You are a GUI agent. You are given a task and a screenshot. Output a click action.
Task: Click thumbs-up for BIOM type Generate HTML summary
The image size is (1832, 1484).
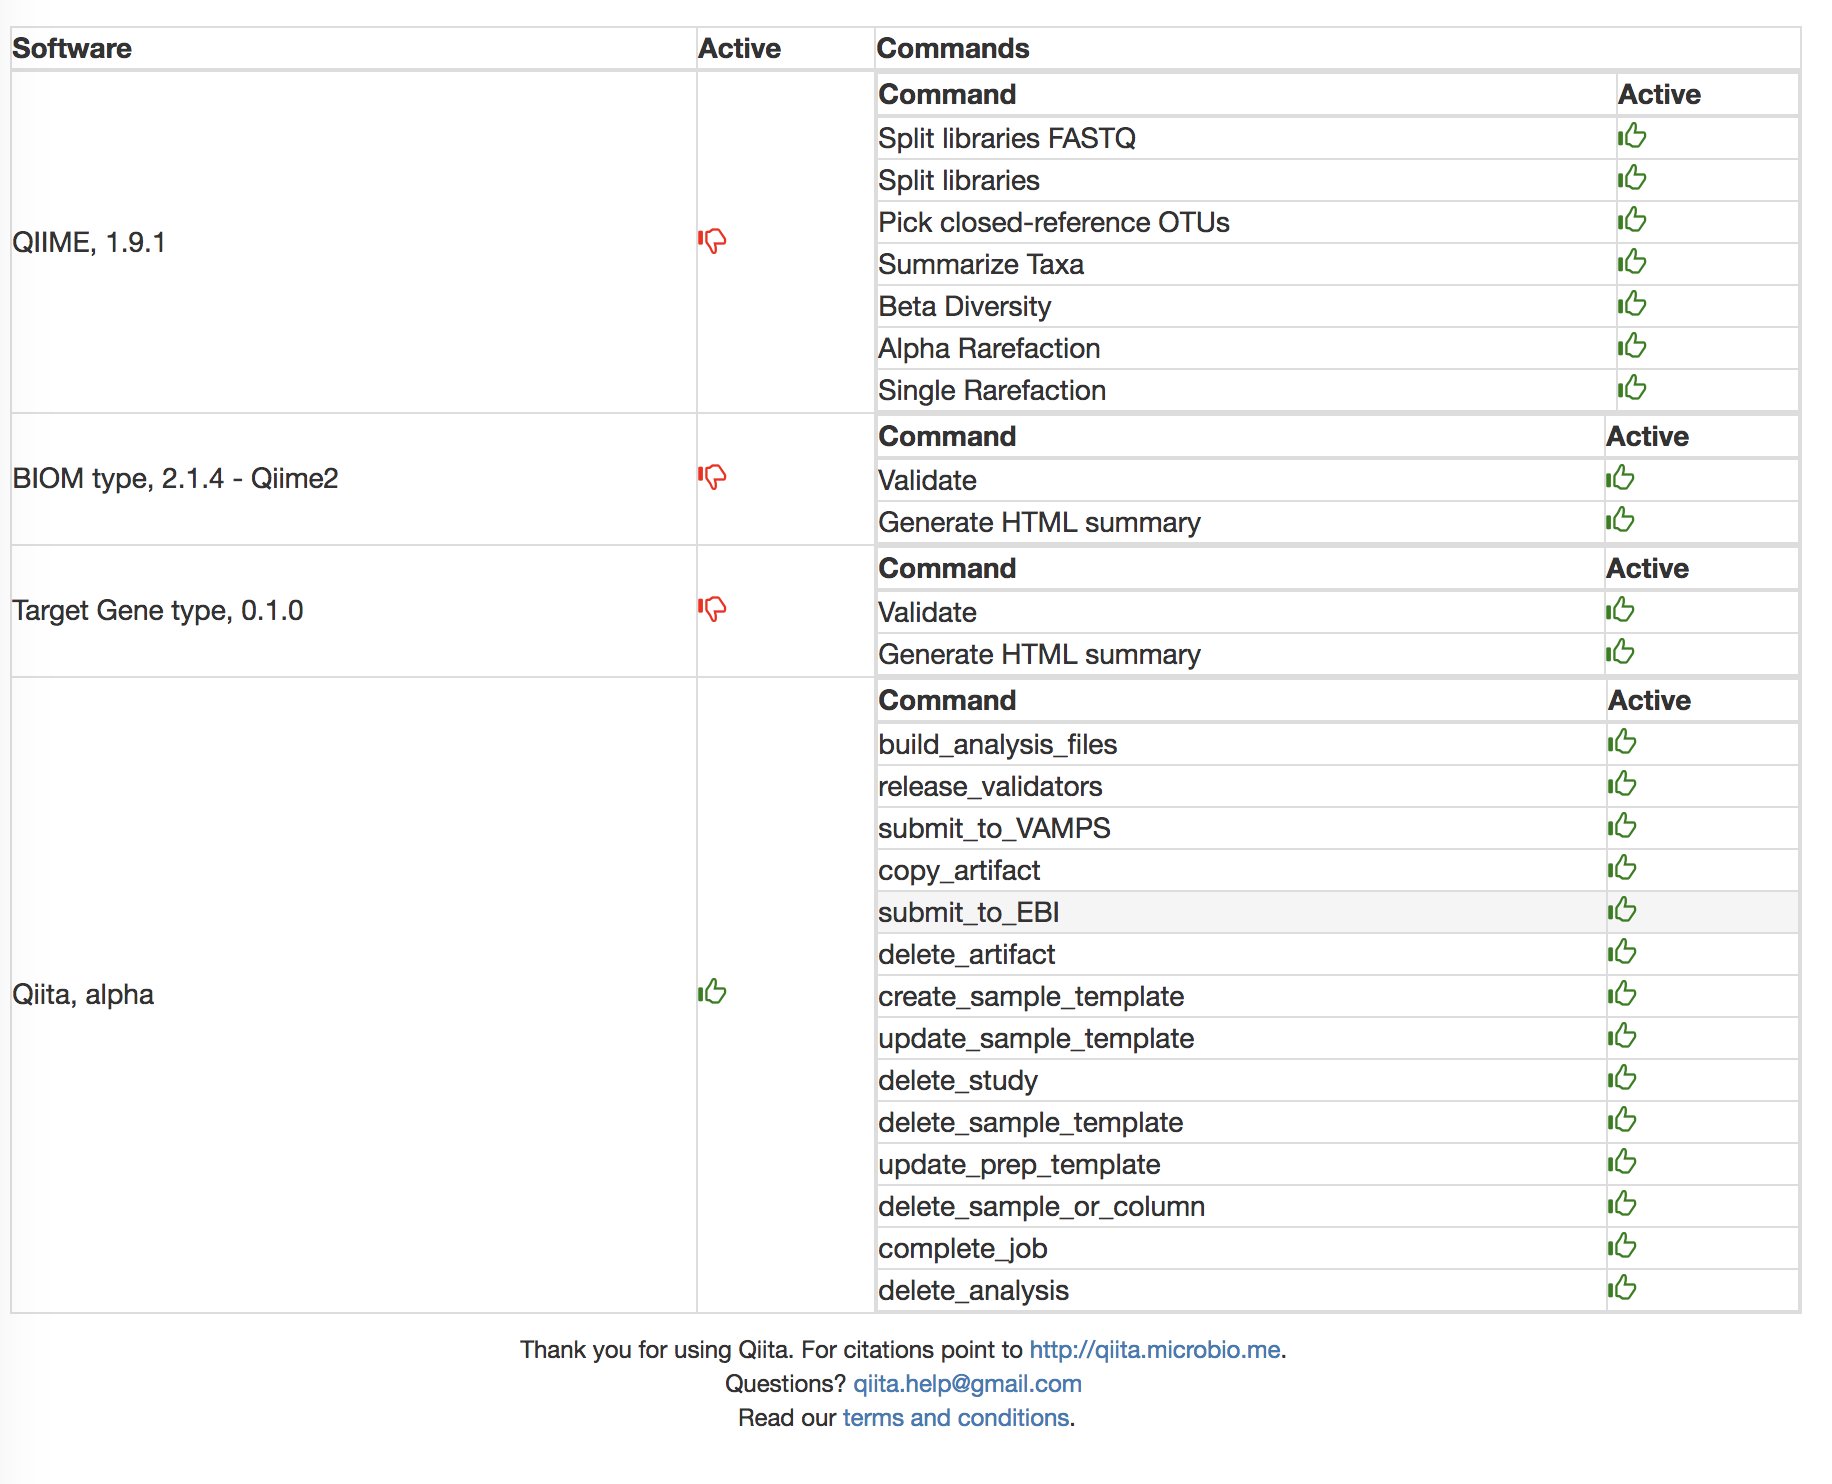pos(1620,519)
